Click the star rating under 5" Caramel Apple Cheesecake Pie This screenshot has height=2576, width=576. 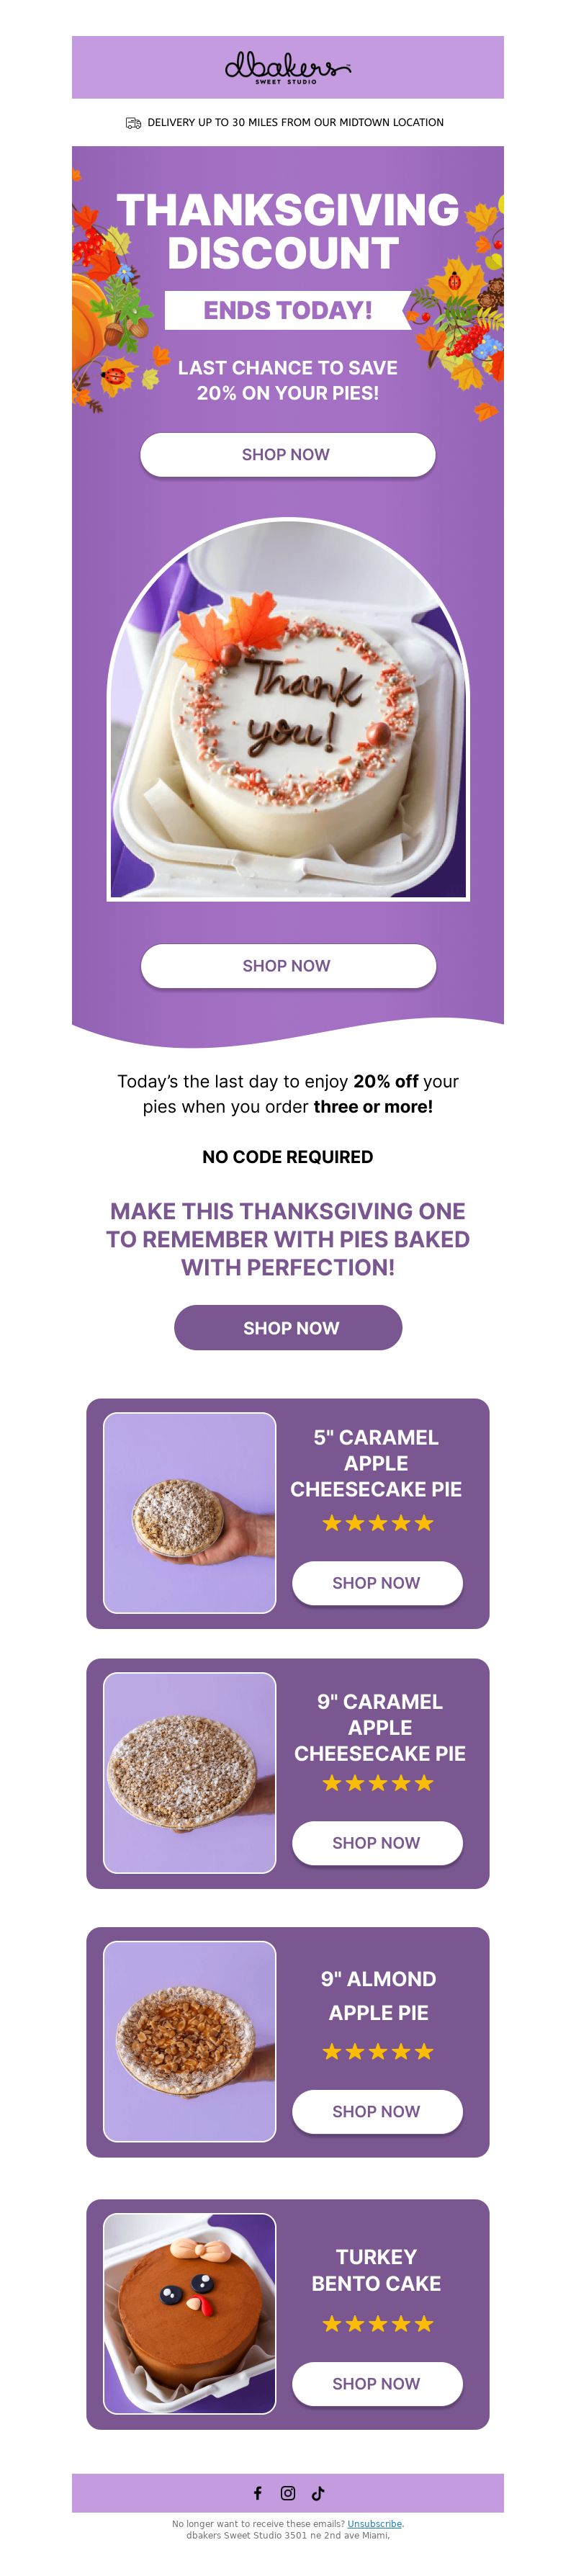click(x=378, y=1523)
